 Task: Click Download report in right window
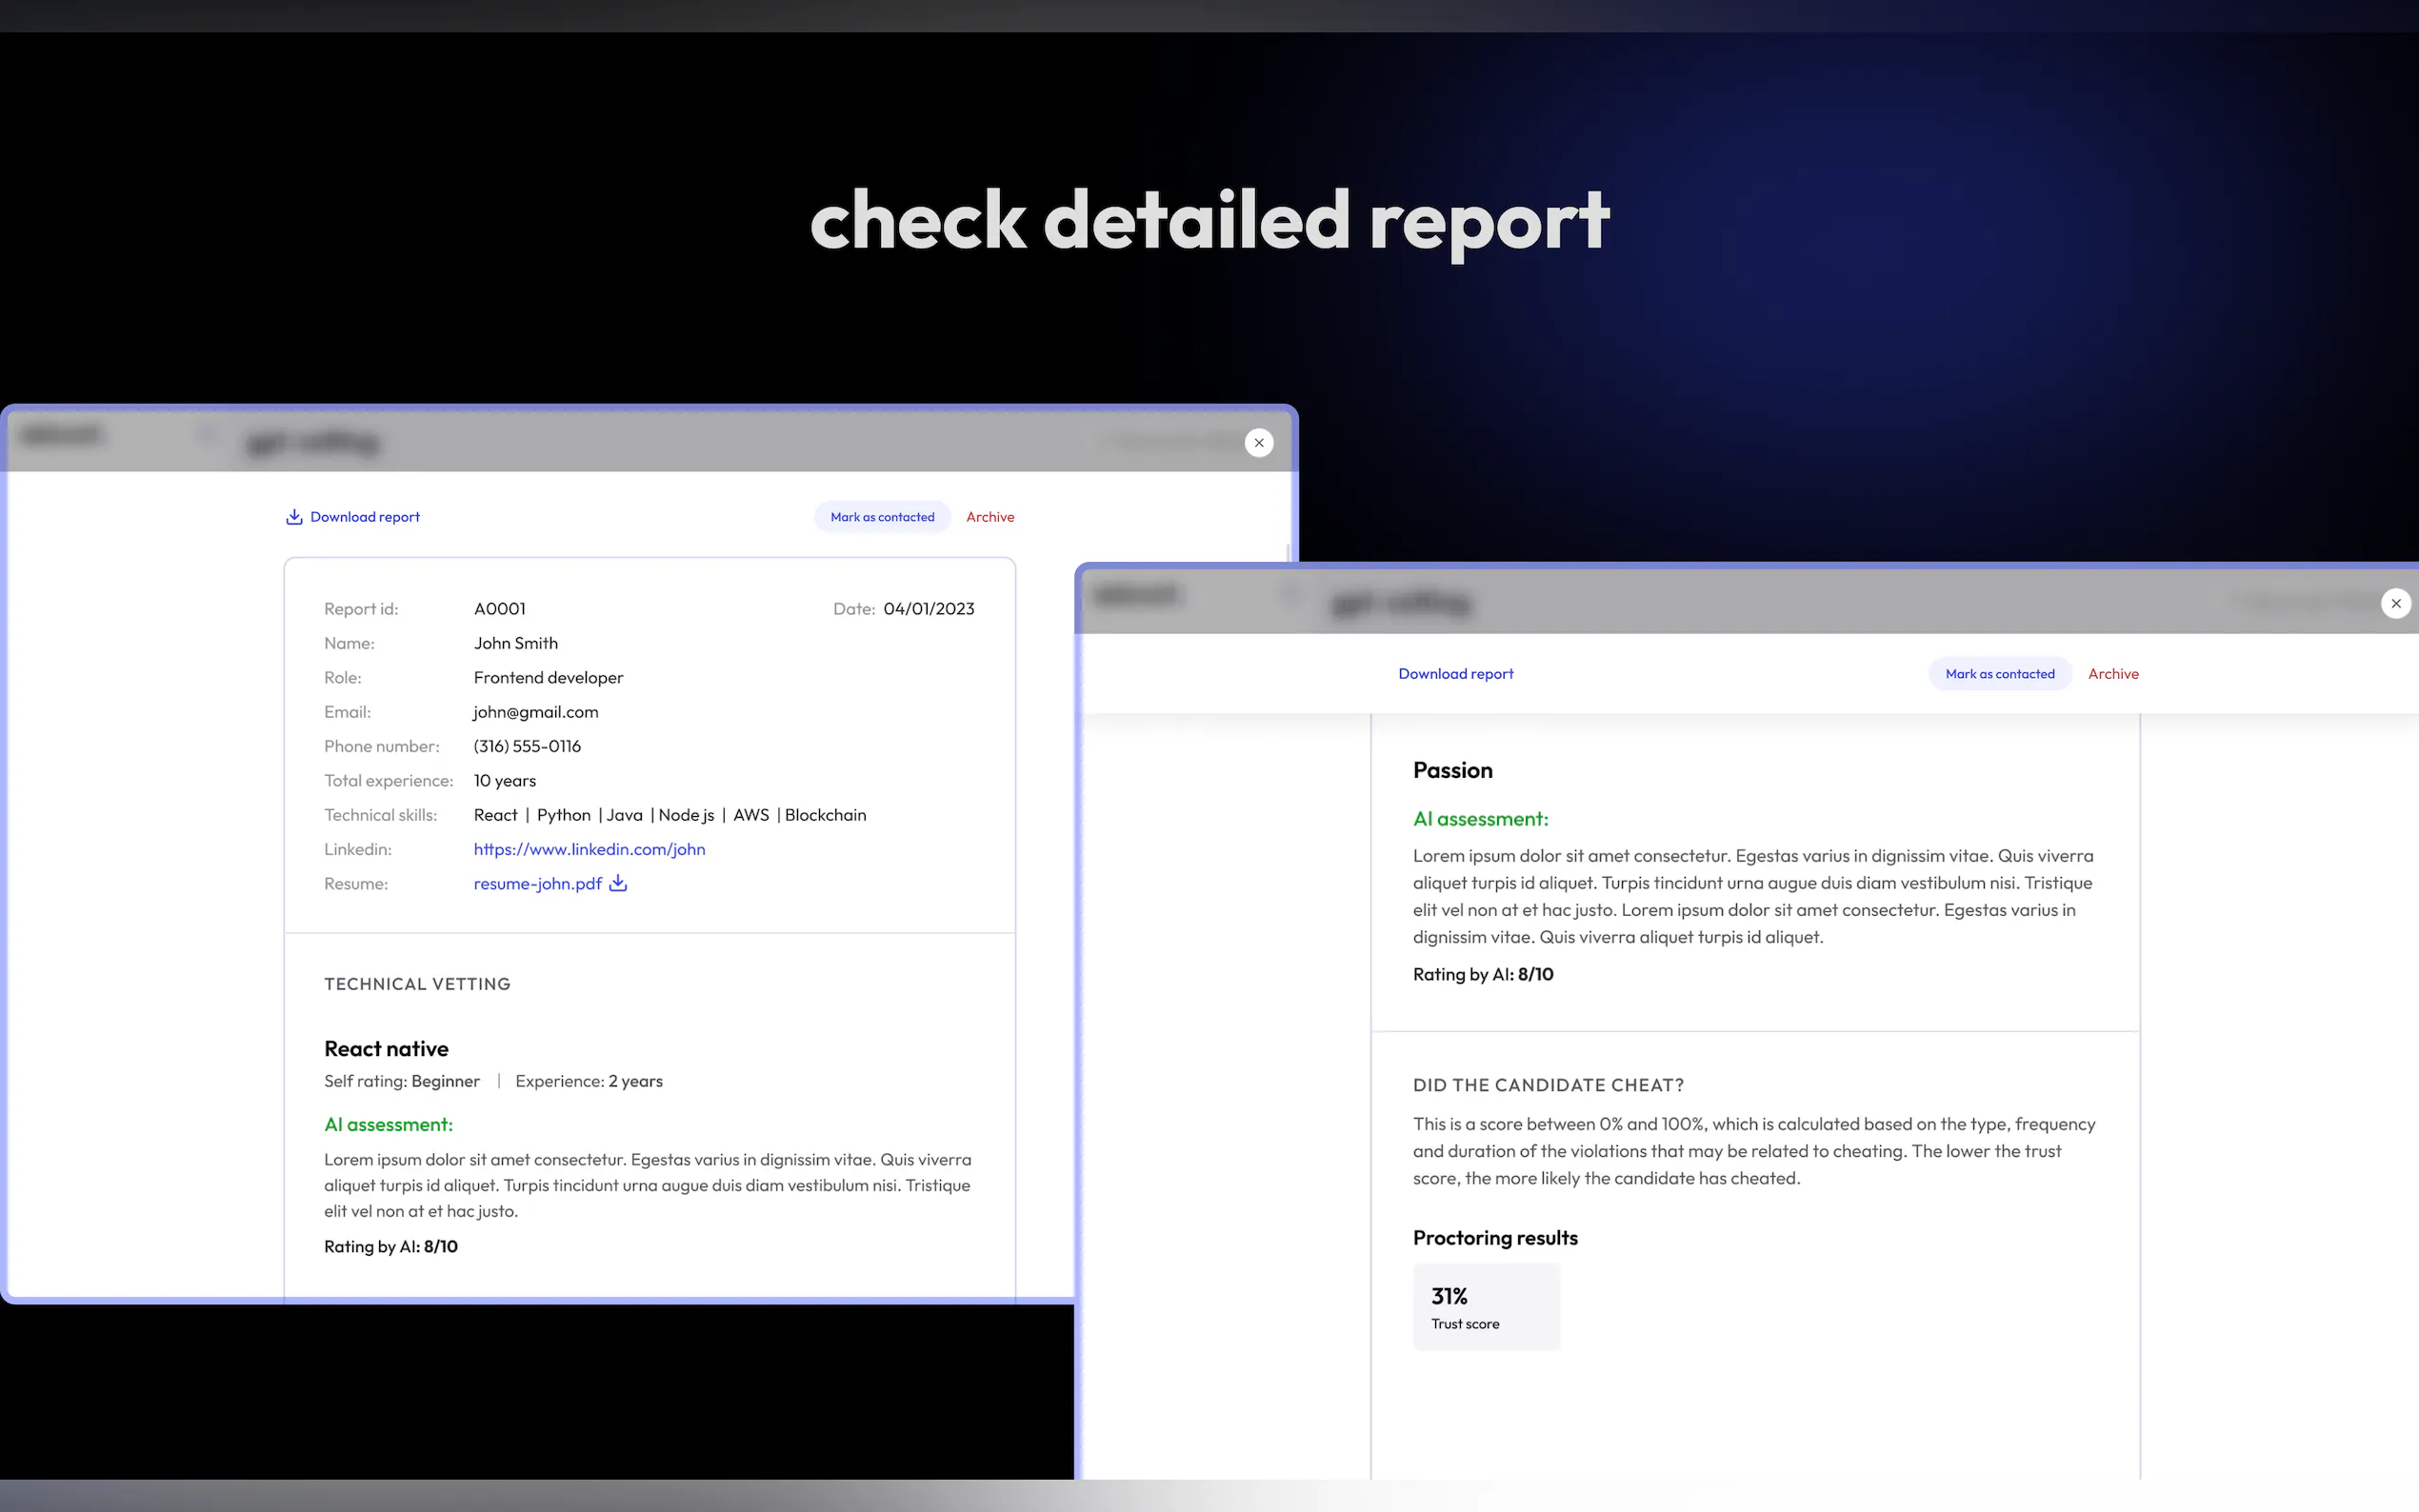(x=1455, y=674)
